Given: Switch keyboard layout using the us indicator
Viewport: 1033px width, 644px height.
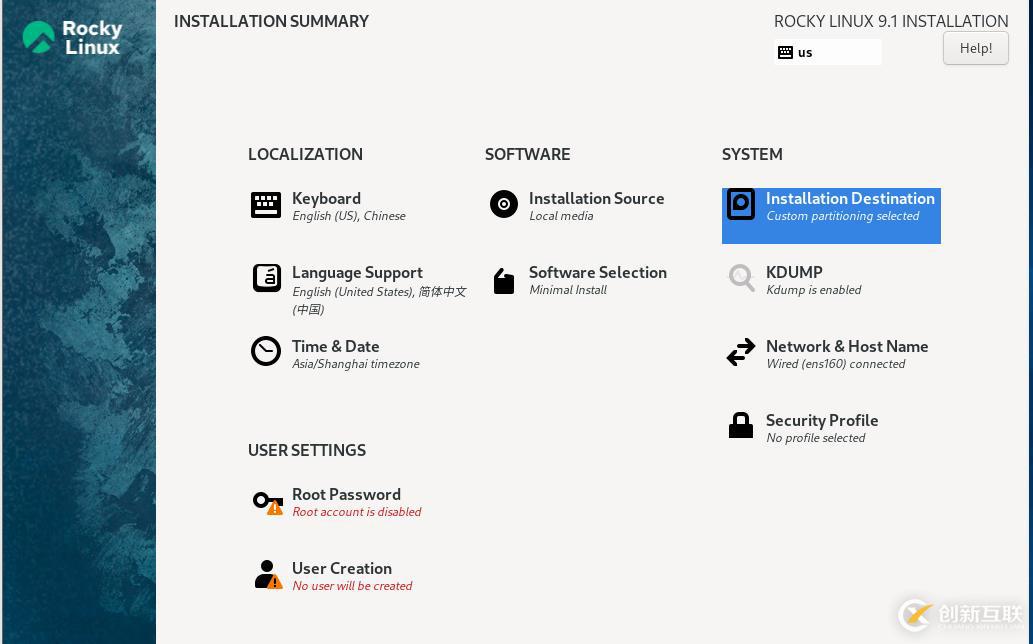Looking at the screenshot, I should (827, 52).
